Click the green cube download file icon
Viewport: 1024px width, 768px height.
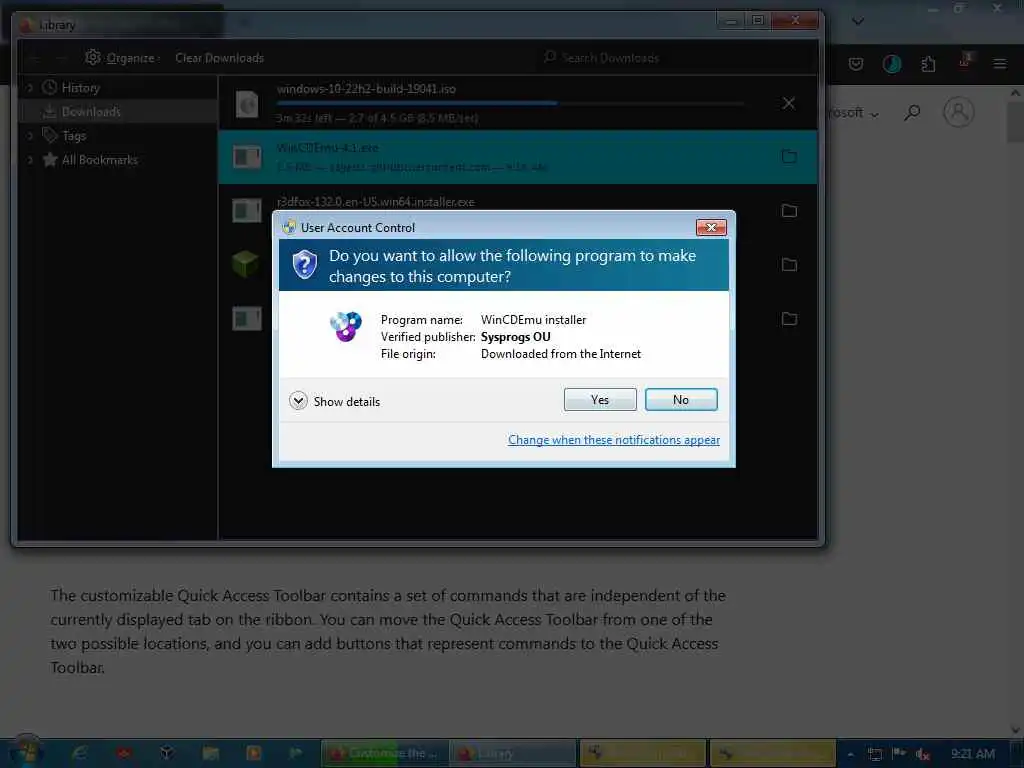[x=246, y=264]
